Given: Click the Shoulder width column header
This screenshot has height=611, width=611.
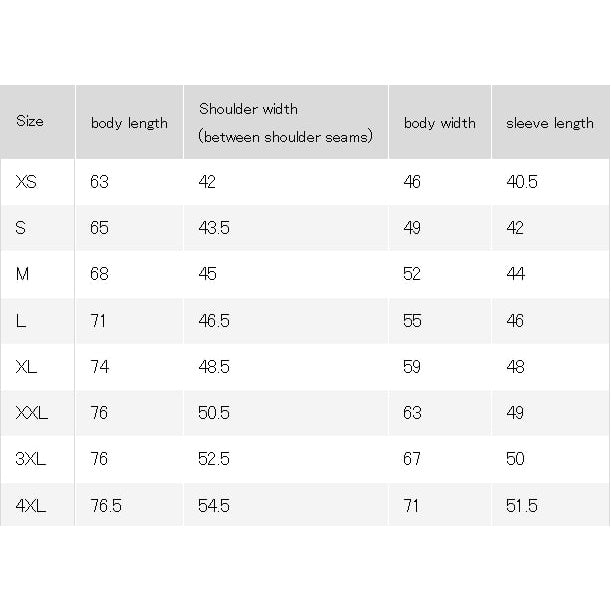Looking at the screenshot, I should click(285, 123).
